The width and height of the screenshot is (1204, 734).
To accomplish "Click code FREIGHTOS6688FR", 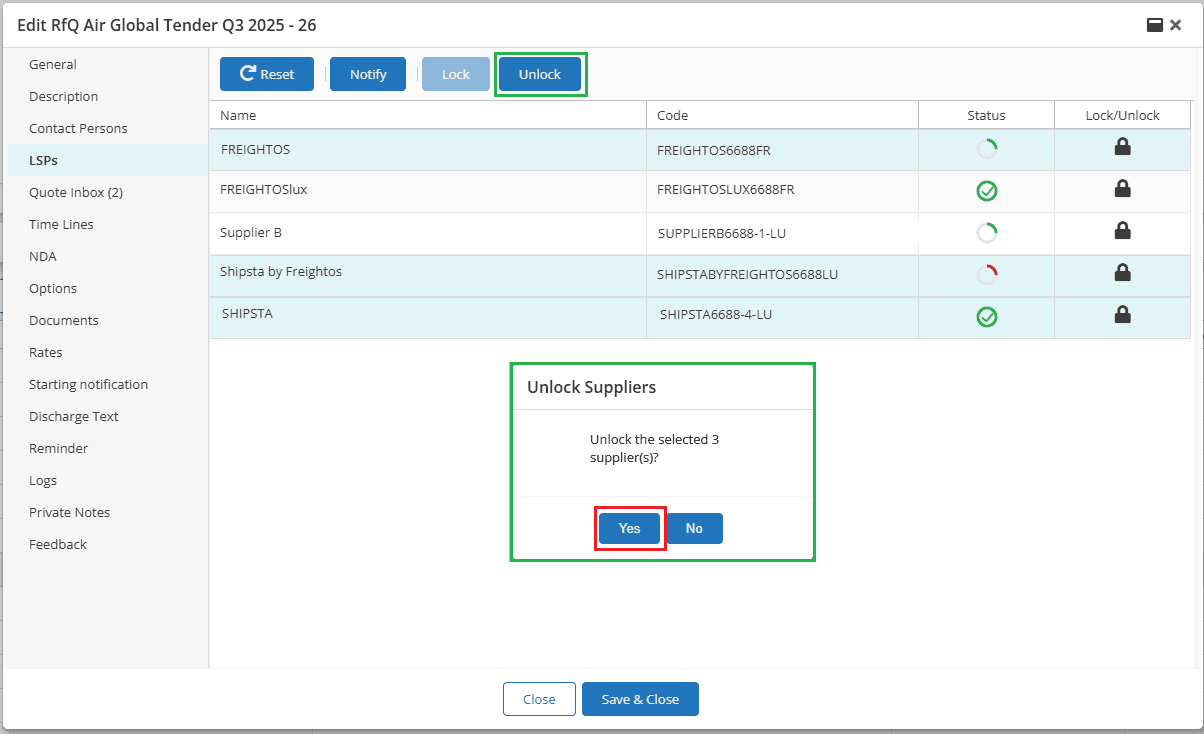I will coord(714,151).
